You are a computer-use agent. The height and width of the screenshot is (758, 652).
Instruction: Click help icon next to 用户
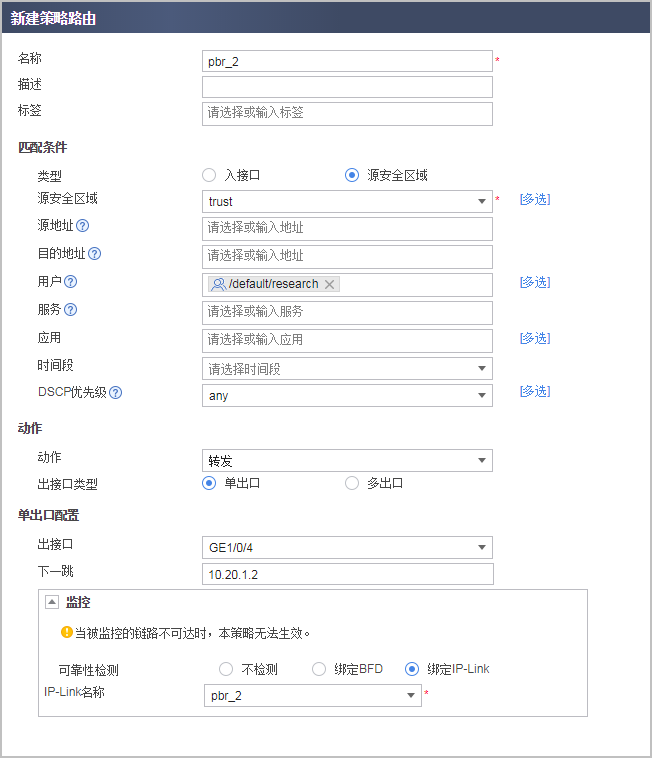tap(71, 282)
